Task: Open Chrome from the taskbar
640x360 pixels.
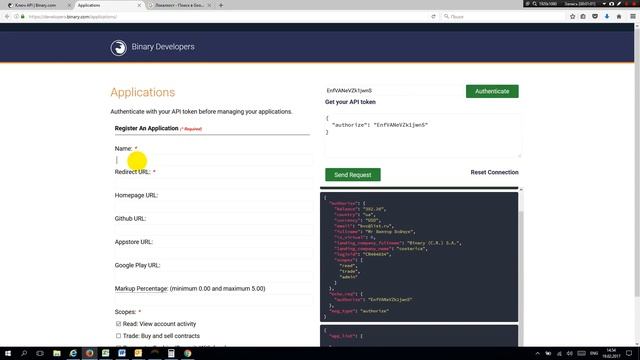Action: point(187,353)
